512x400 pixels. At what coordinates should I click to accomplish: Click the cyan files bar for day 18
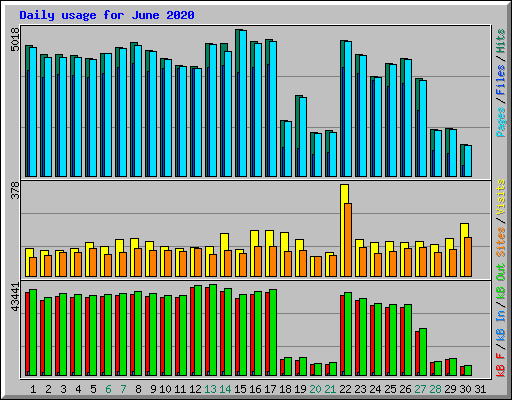click(x=288, y=149)
